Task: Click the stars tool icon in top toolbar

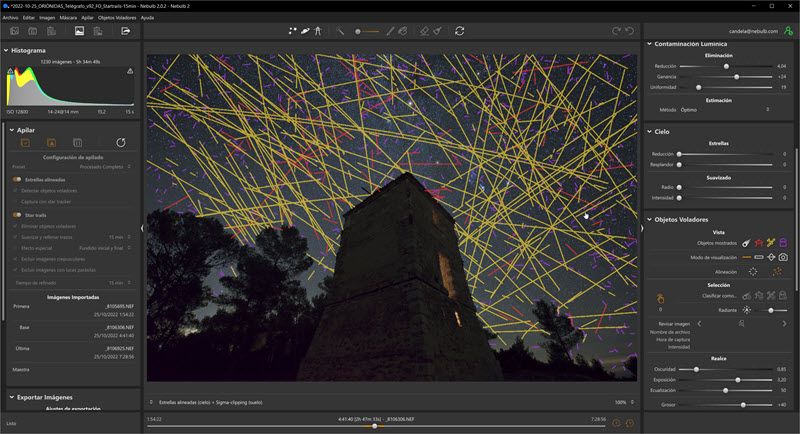Action: pyautogui.click(x=292, y=31)
